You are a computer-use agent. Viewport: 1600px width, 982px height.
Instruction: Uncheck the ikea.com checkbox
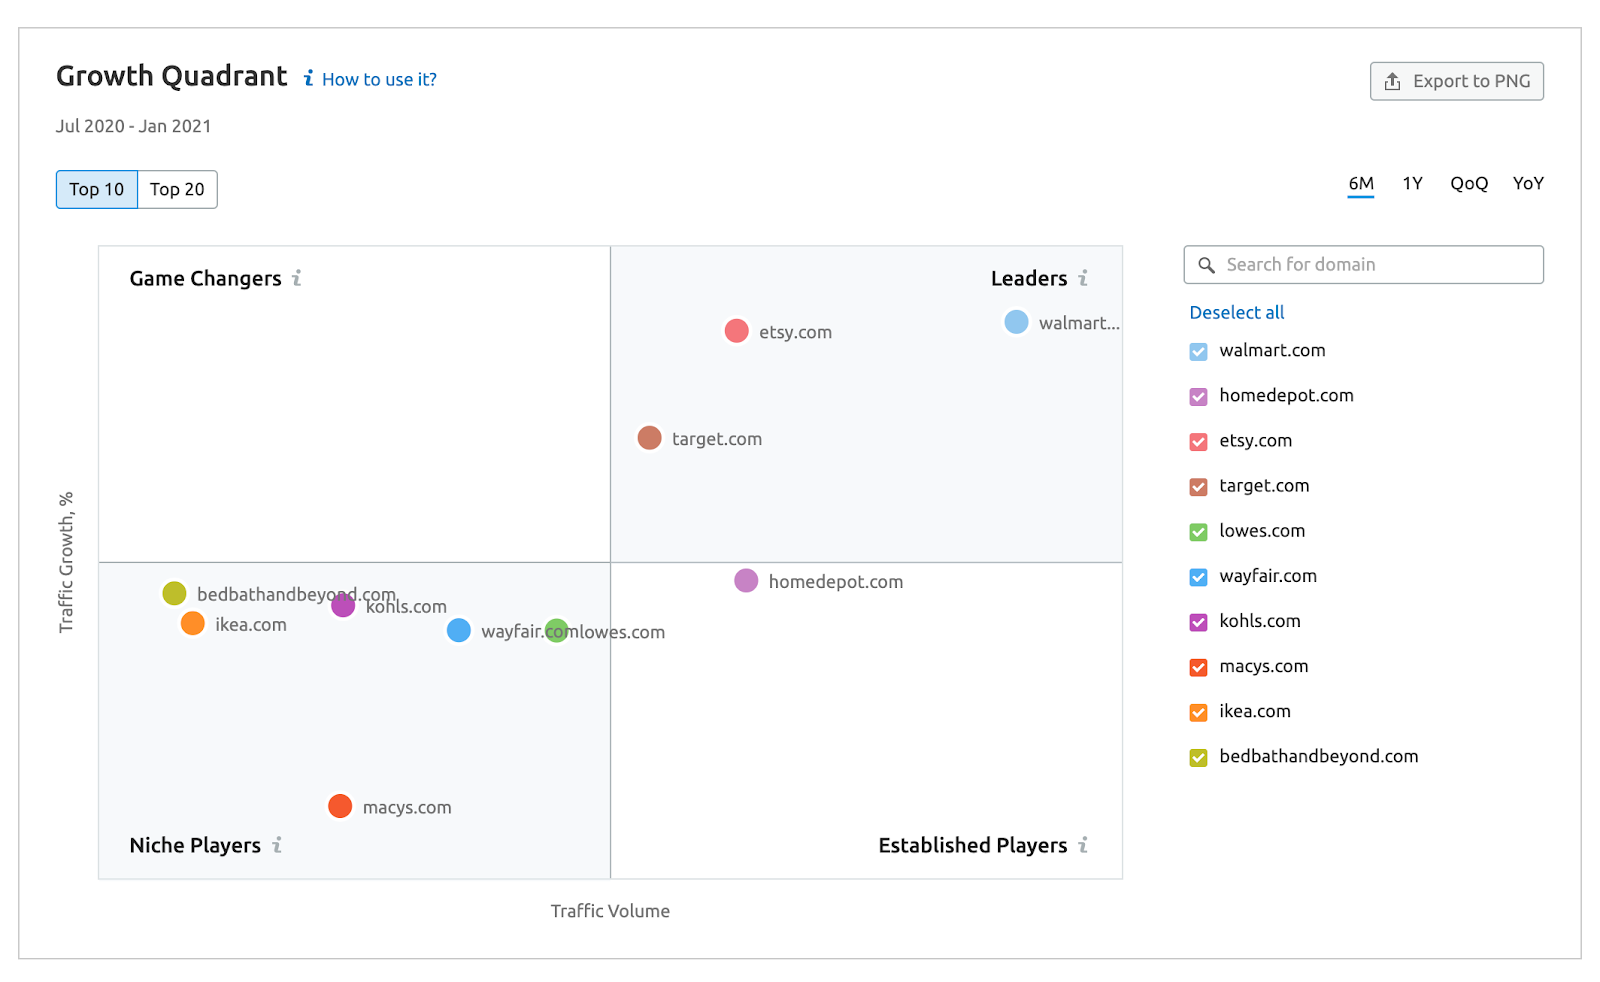click(x=1198, y=713)
